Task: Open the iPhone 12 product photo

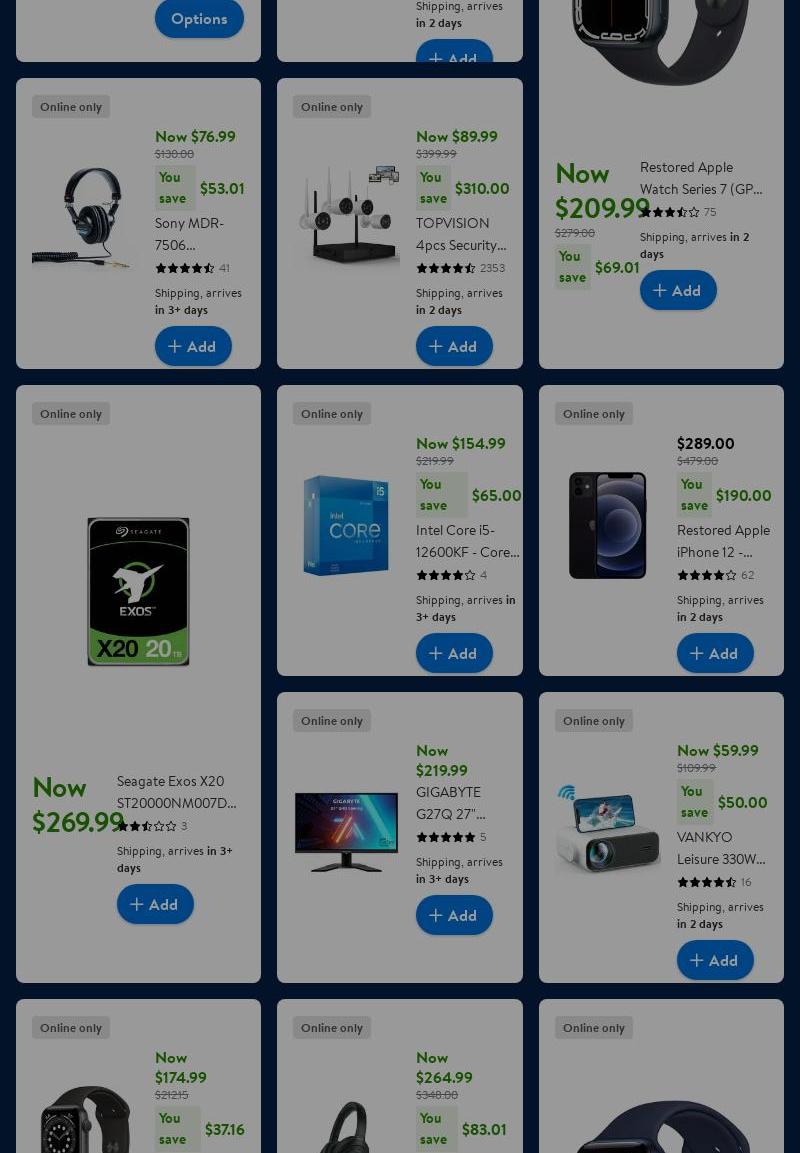Action: tap(607, 524)
